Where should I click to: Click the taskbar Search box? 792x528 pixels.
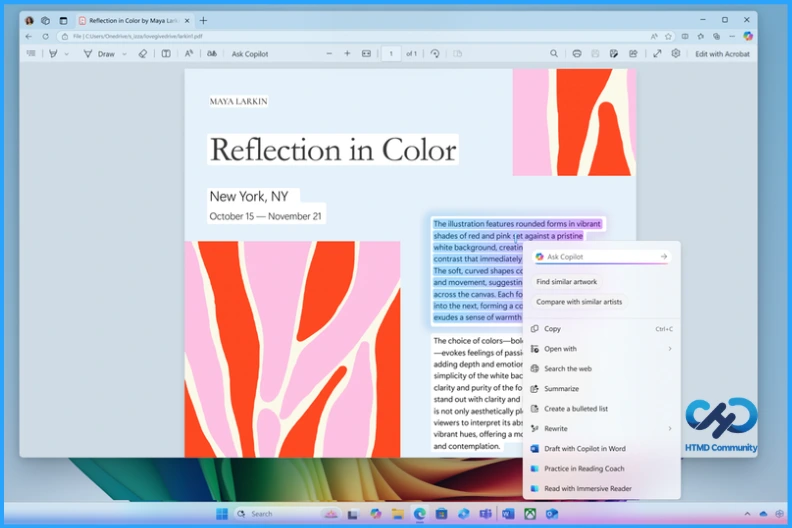coord(286,514)
